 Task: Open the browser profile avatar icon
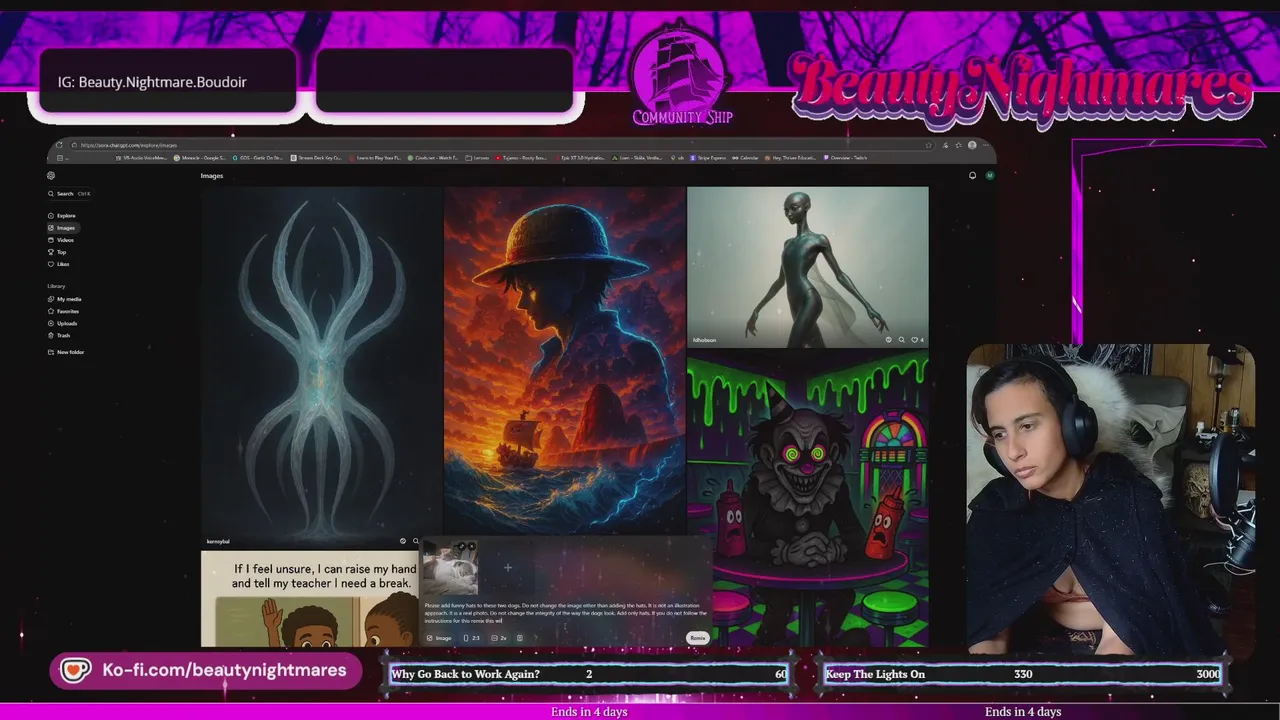[972, 145]
